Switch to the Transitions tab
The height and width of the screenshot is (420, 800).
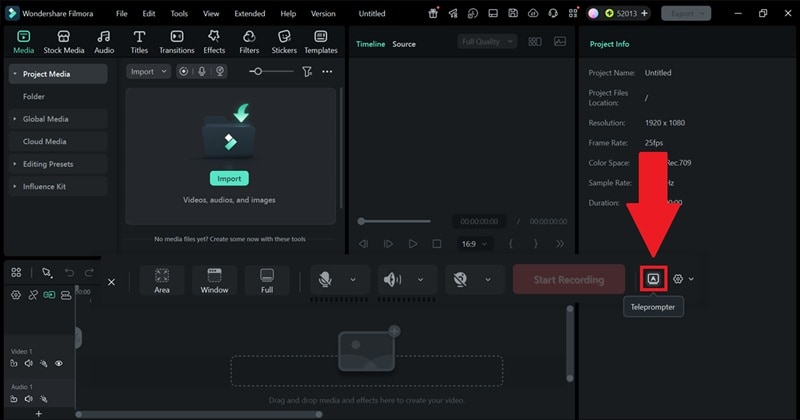177,42
